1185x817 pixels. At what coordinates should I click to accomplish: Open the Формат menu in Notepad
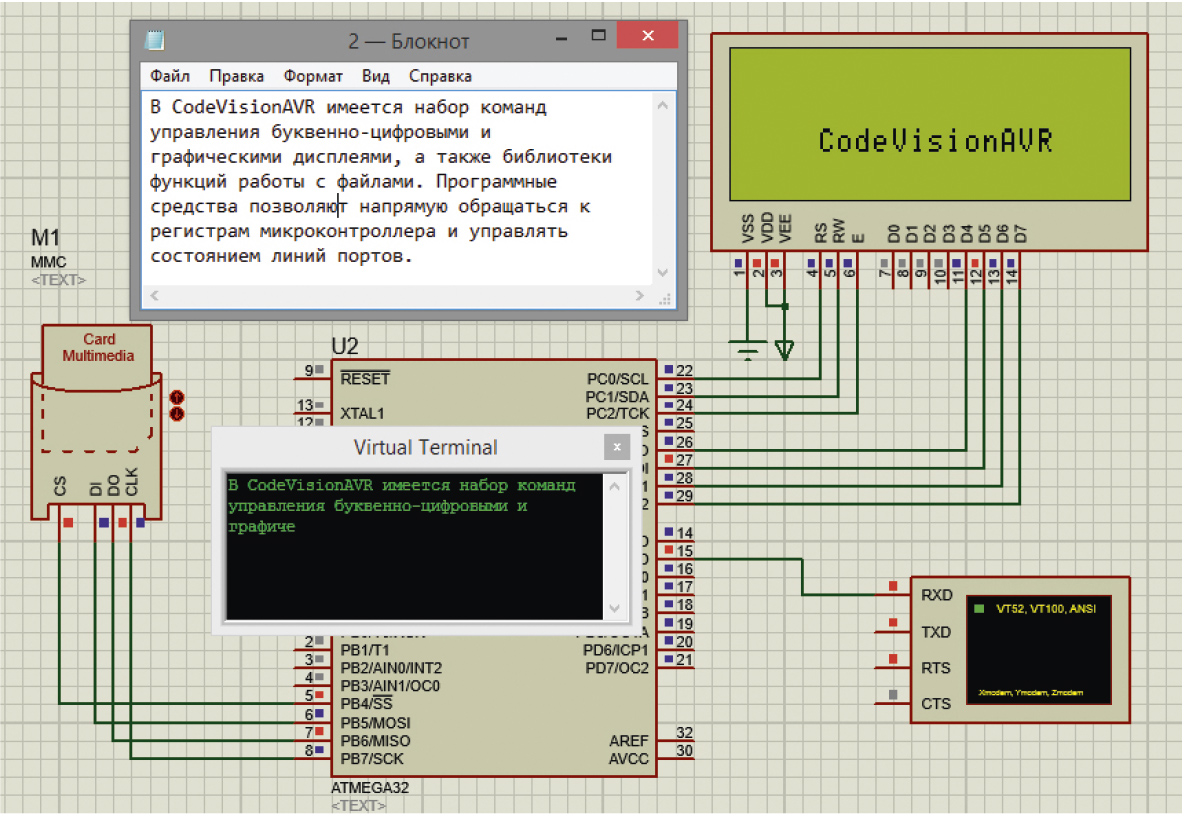click(313, 76)
